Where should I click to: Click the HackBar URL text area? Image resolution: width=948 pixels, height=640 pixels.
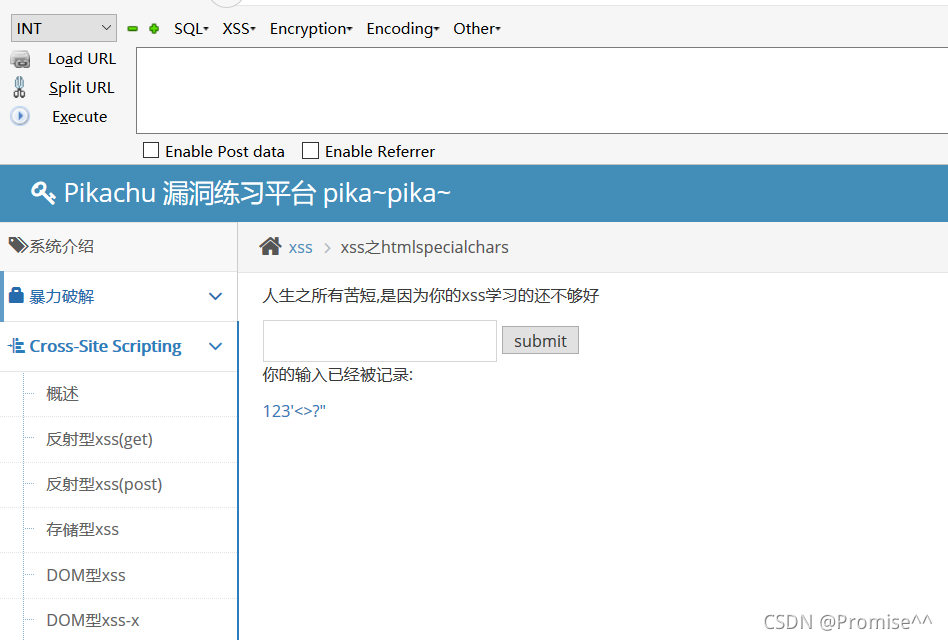[542, 90]
